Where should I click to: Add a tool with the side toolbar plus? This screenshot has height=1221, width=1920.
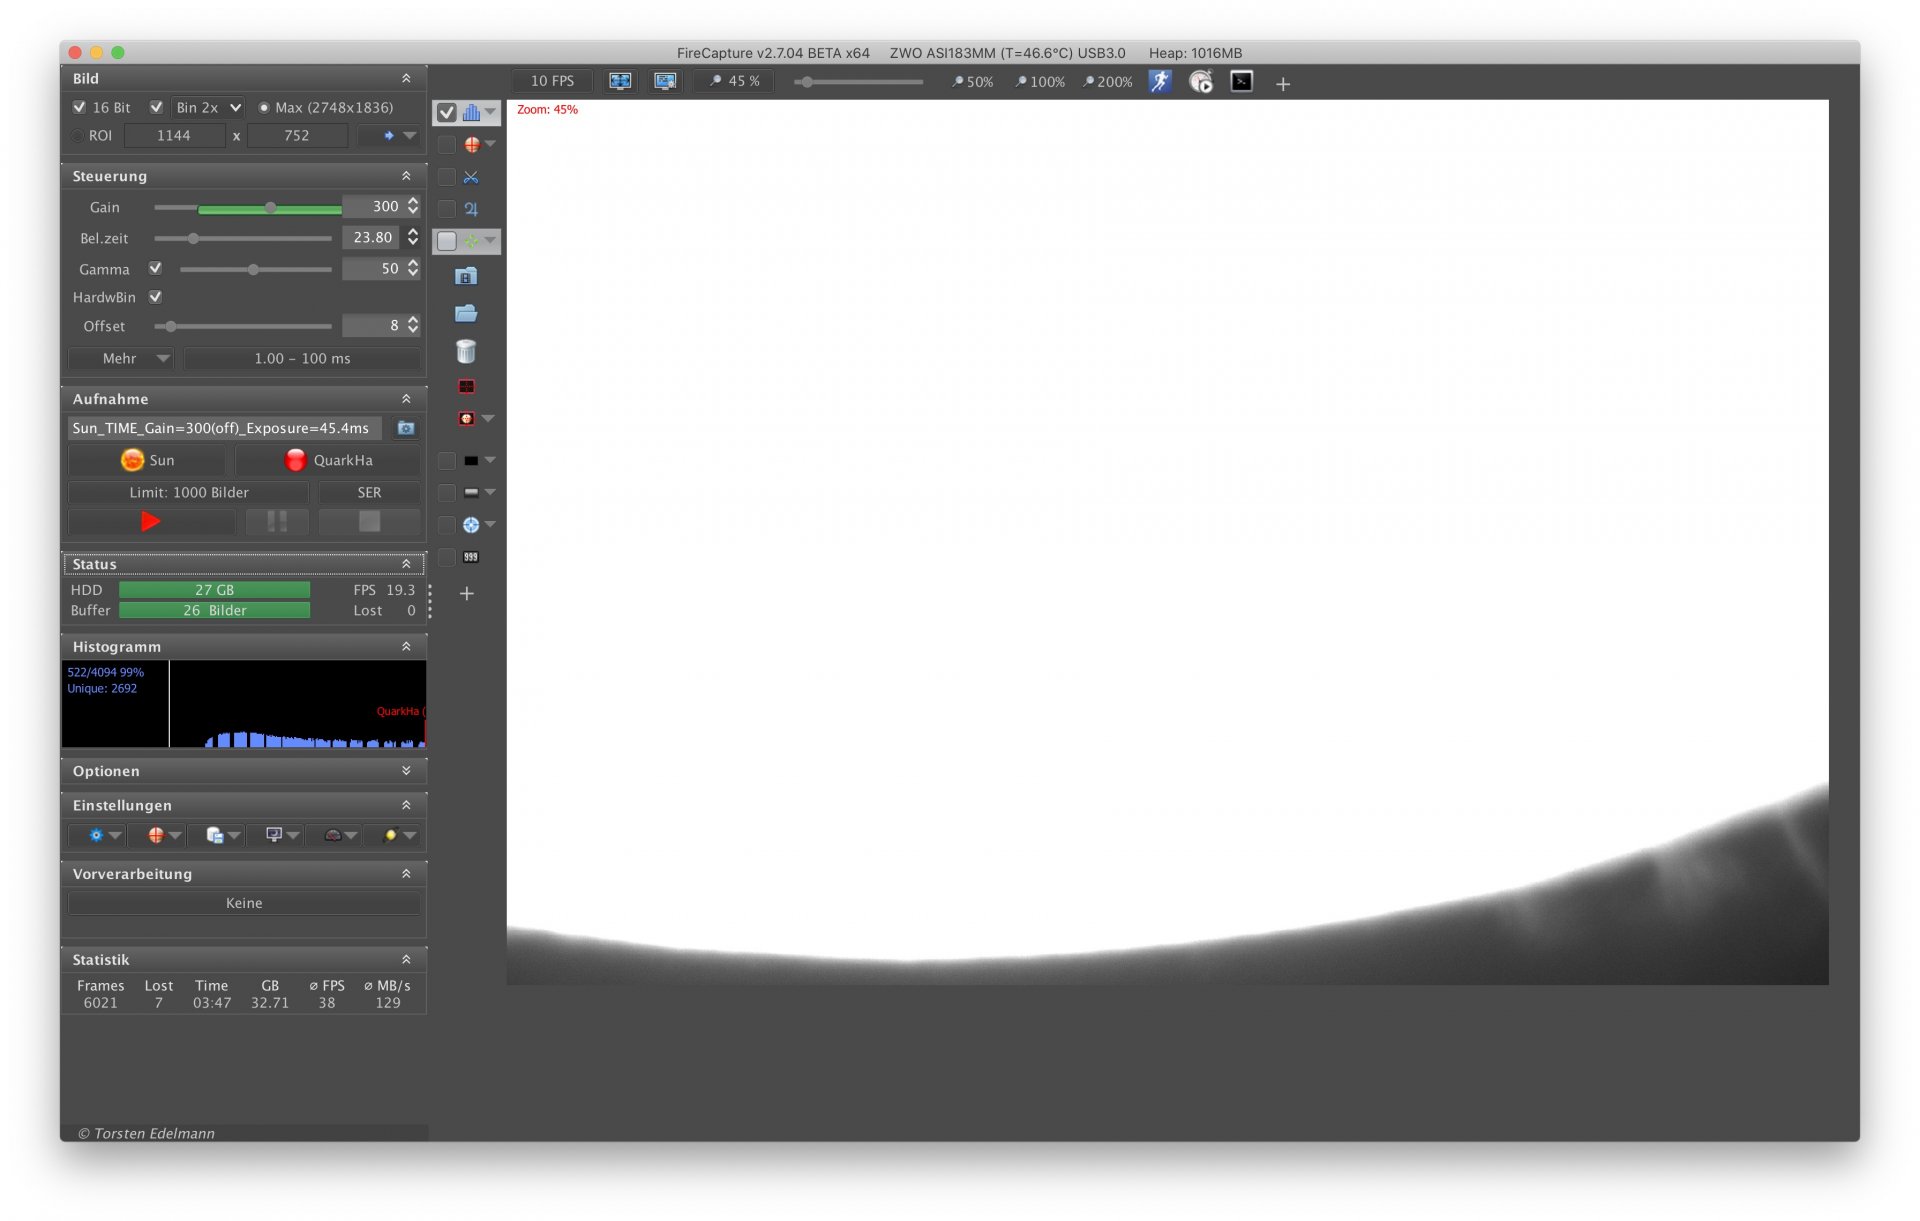(466, 593)
